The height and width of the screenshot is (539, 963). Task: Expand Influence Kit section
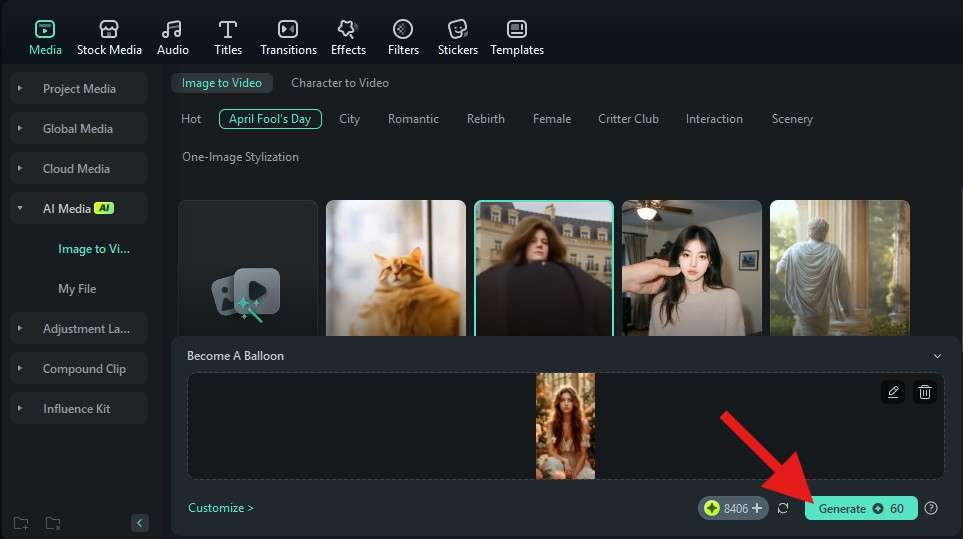20,408
